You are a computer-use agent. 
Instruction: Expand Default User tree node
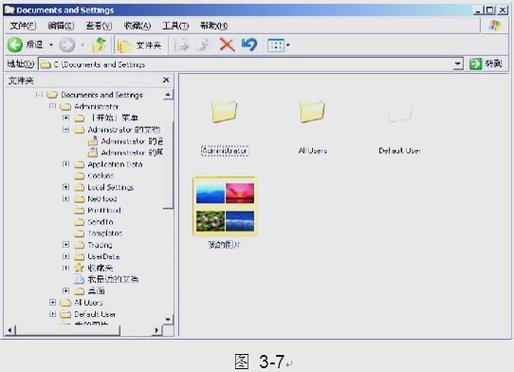(x=52, y=314)
